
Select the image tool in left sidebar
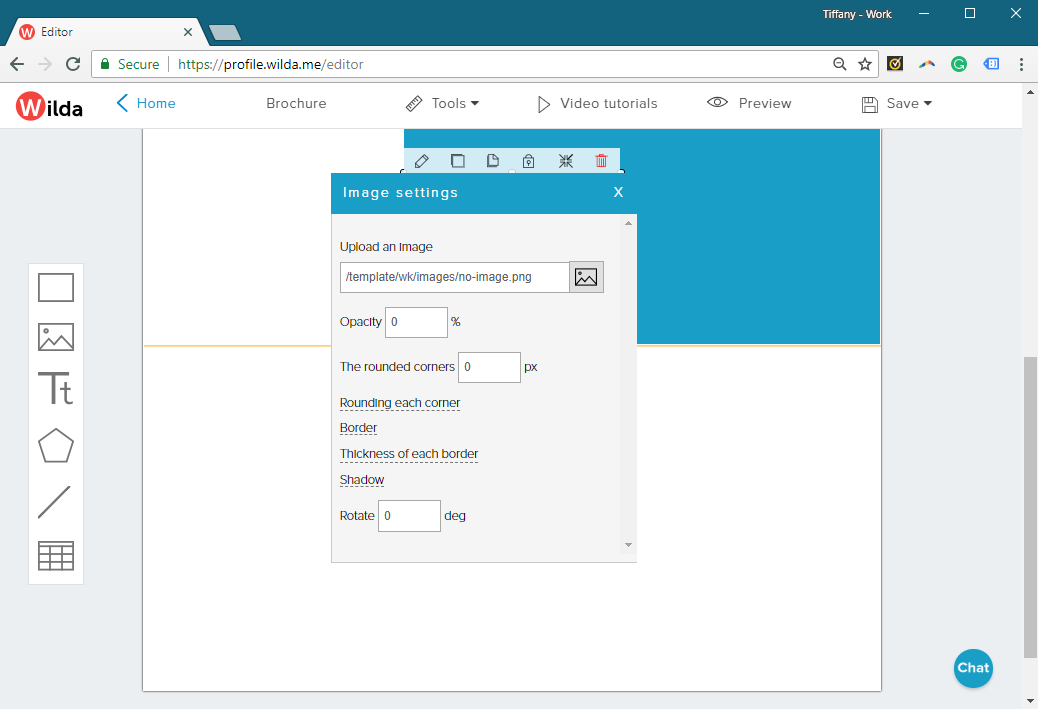coord(56,337)
